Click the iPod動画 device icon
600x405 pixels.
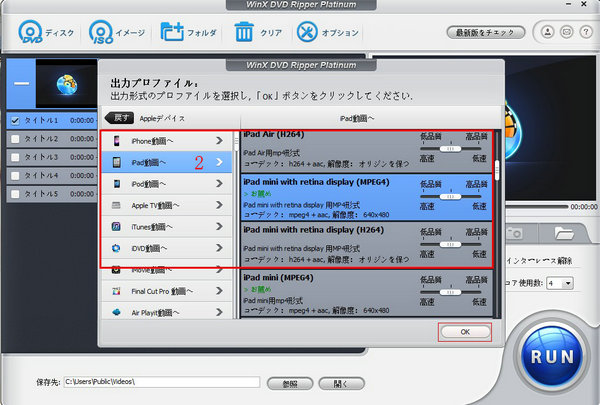click(x=116, y=184)
